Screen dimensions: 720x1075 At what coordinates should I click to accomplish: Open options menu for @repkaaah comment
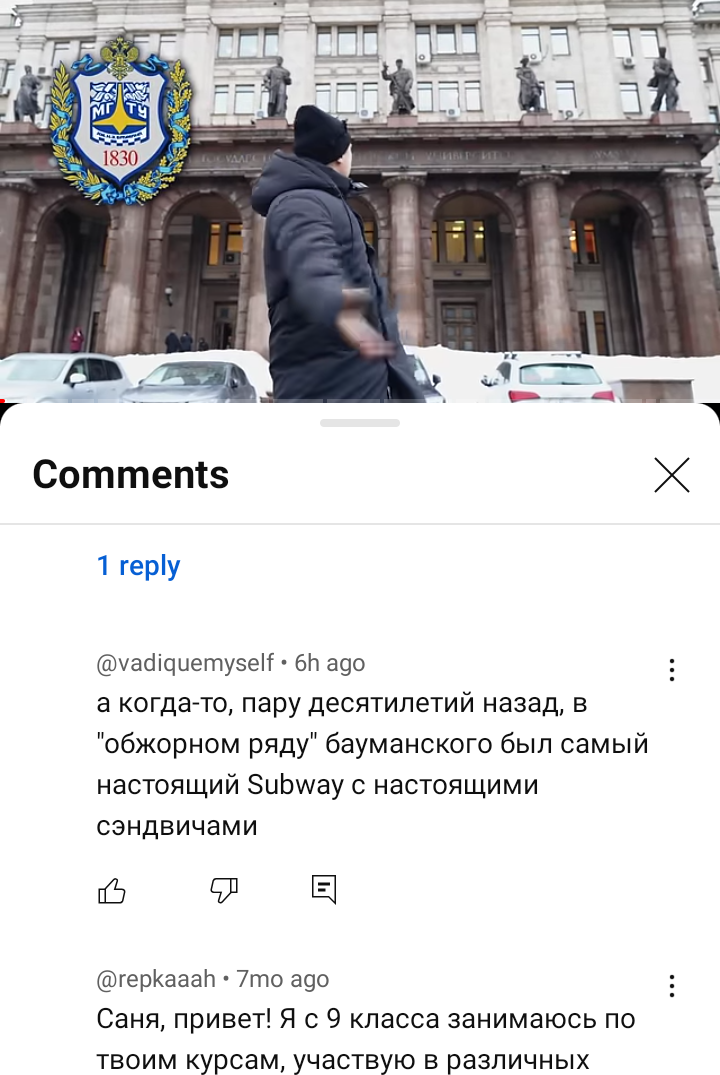[x=672, y=986]
